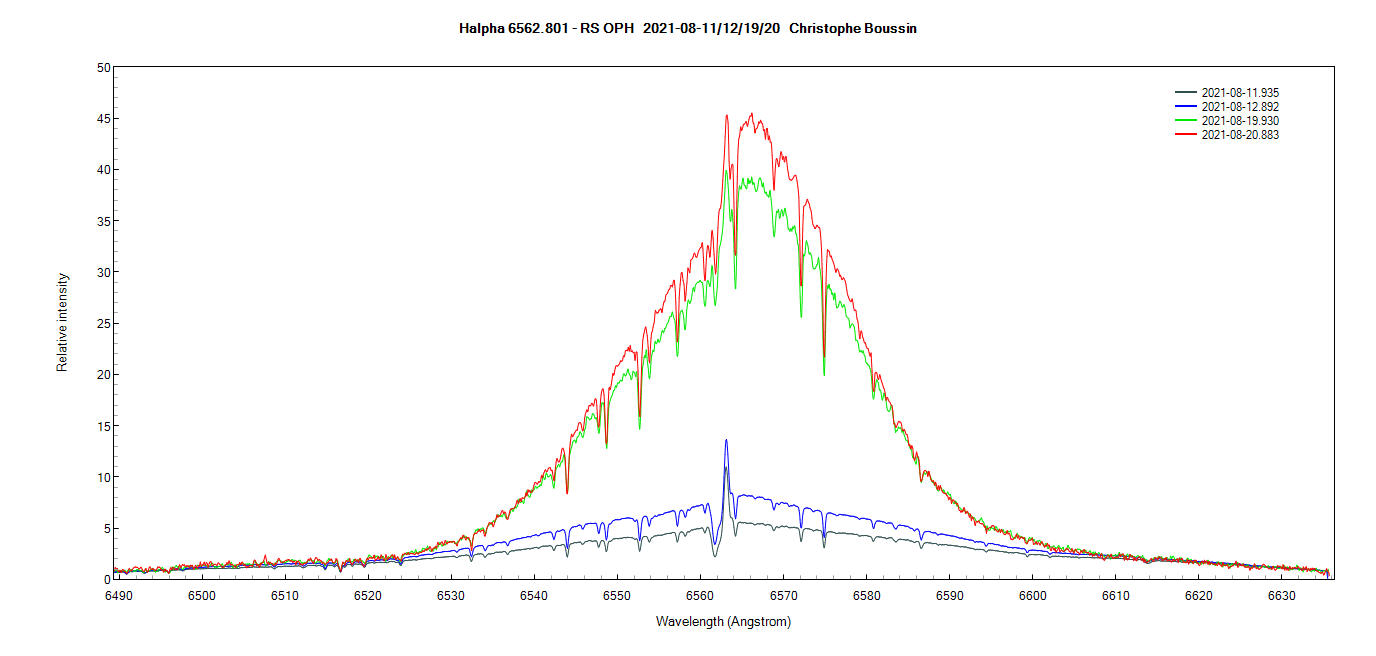Select the 2021-08-20.883 legend label
Image resolution: width=1376 pixels, height=656 pixels.
pyautogui.click(x=1240, y=135)
